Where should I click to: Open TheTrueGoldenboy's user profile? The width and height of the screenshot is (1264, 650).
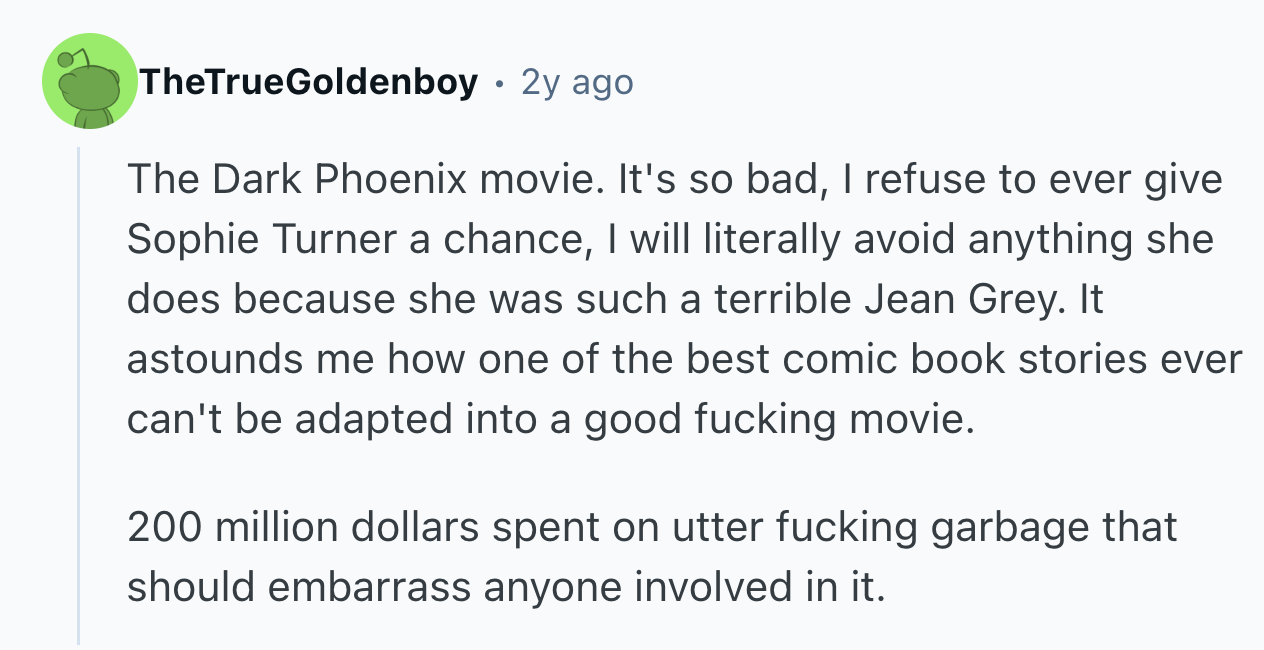[x=308, y=82]
